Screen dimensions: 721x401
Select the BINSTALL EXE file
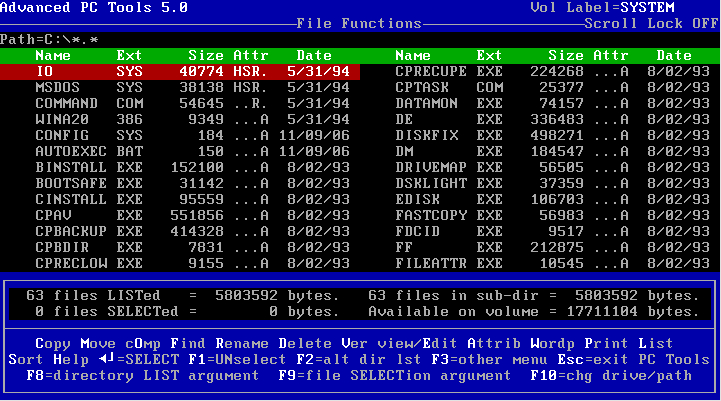[x=193, y=167]
